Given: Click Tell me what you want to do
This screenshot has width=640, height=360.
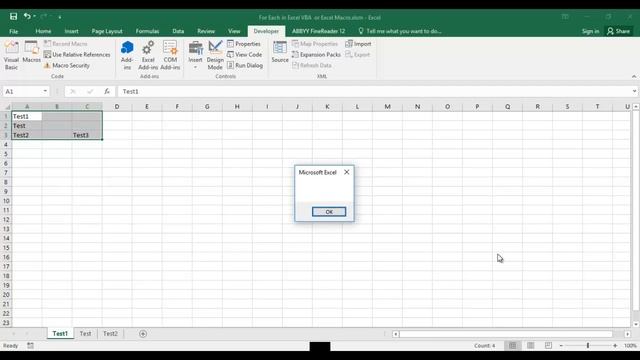Looking at the screenshot, I should (x=400, y=31).
